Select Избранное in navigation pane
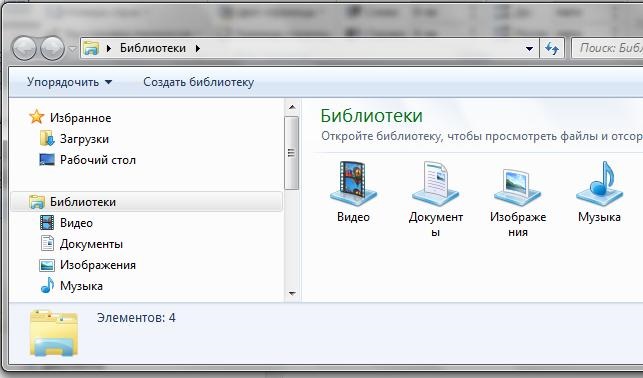 tap(80, 118)
